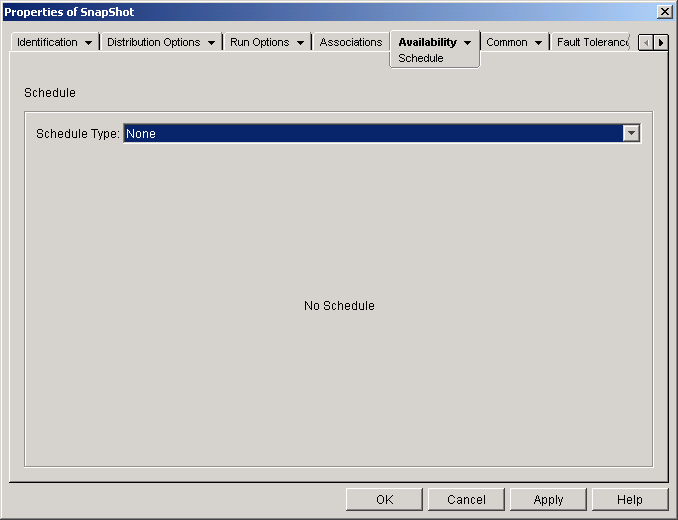Click the 'Schedule' page heading

50,93
